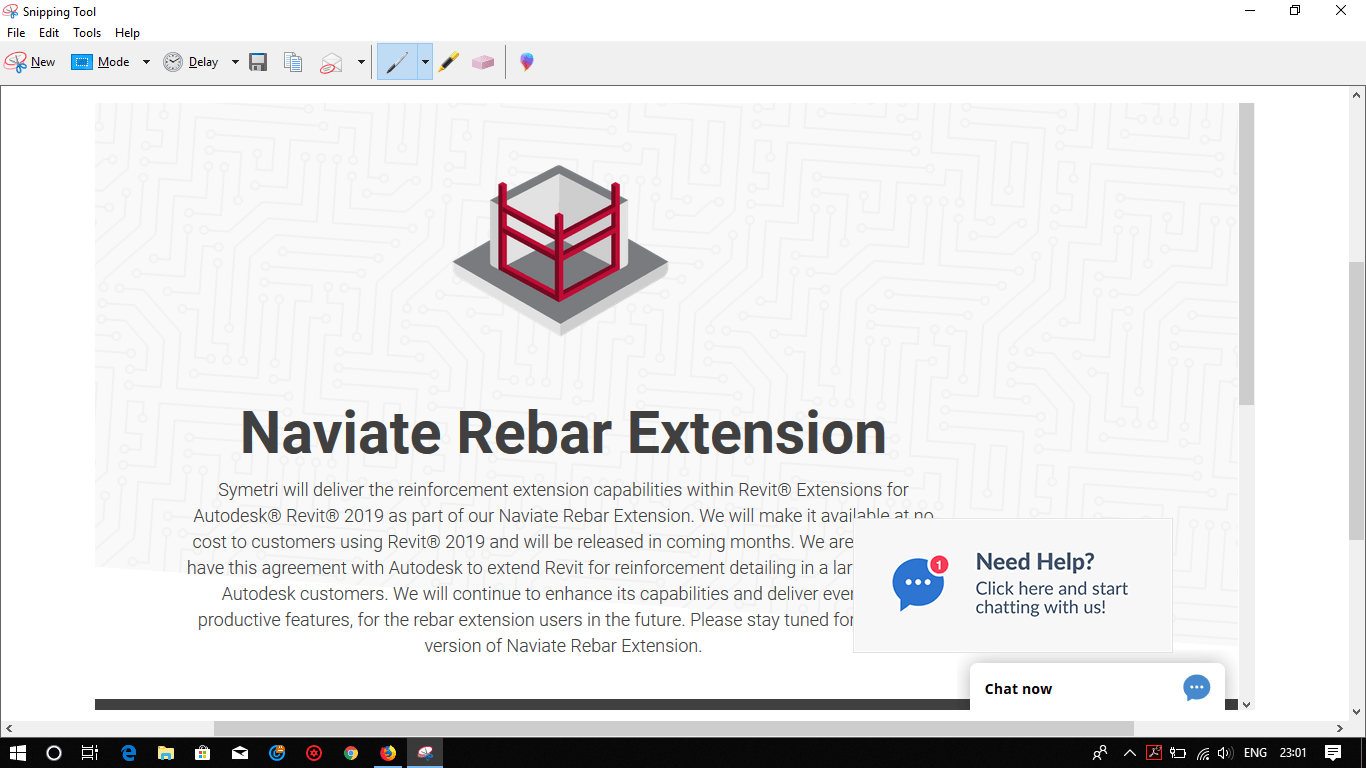Screen dimensions: 1366x768
Task: Click the Need Help chat link
Action: 1051,599
